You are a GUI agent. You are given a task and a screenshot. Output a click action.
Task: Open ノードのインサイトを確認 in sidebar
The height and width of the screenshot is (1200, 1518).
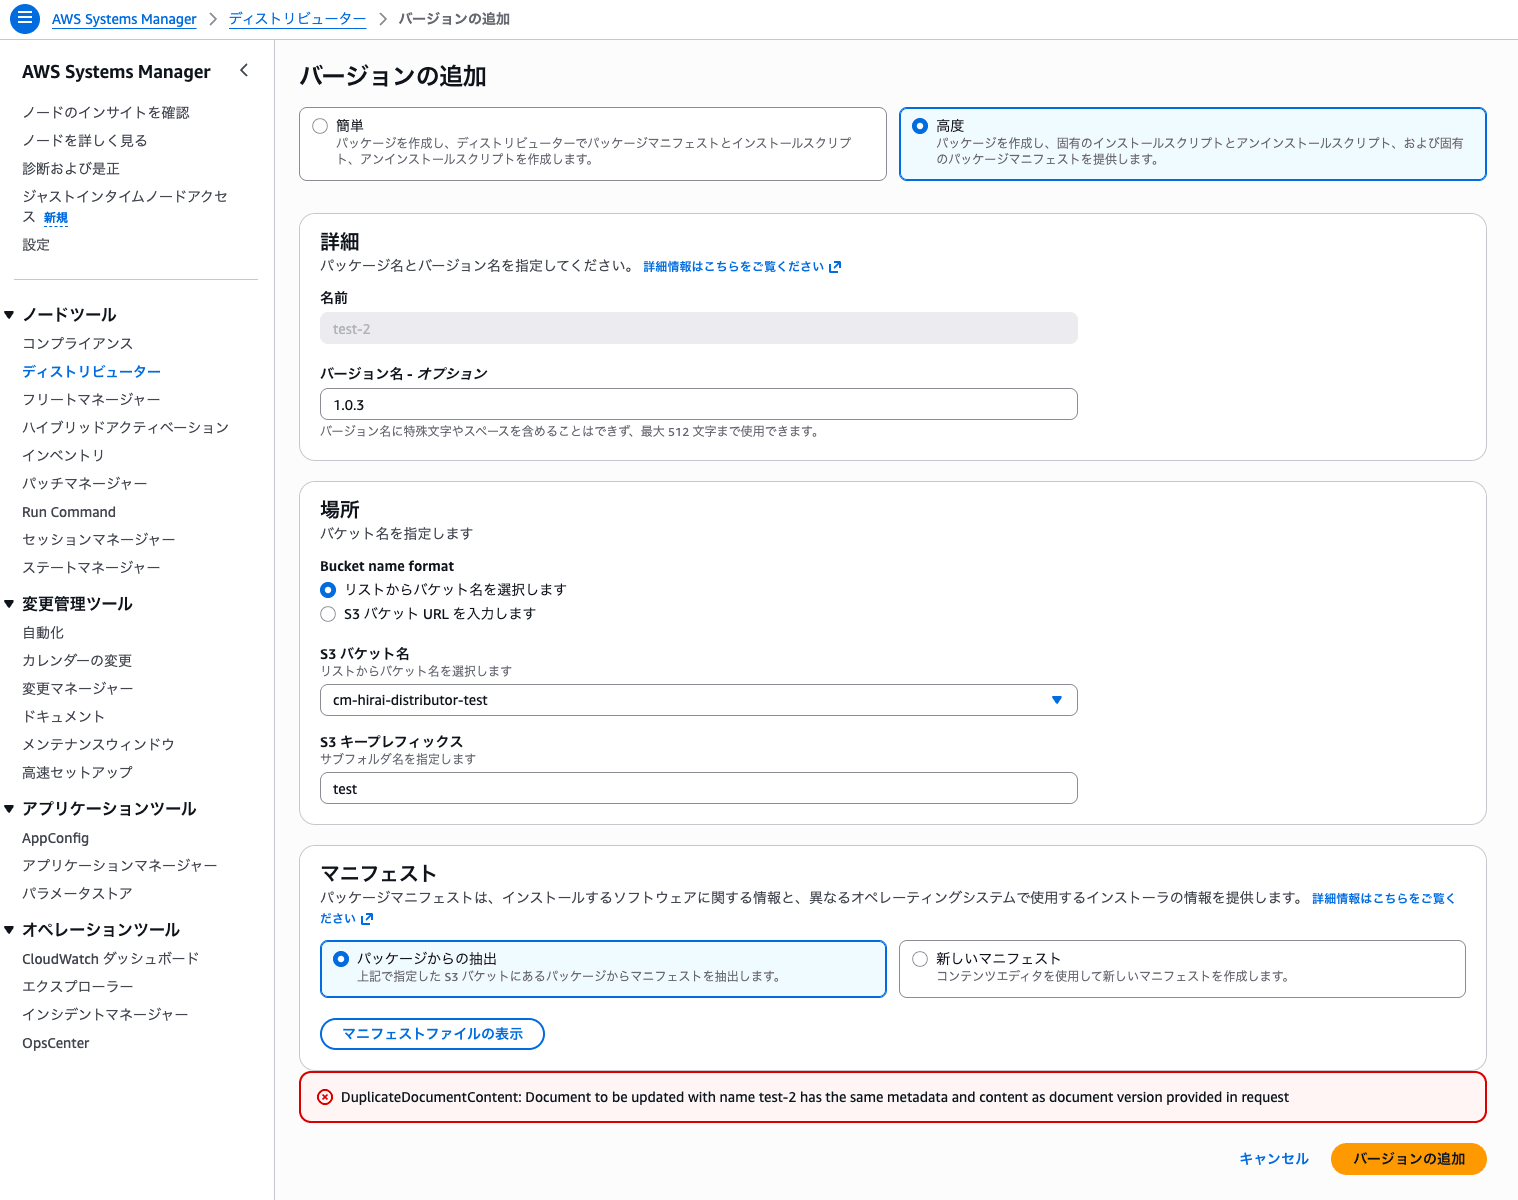pos(105,113)
